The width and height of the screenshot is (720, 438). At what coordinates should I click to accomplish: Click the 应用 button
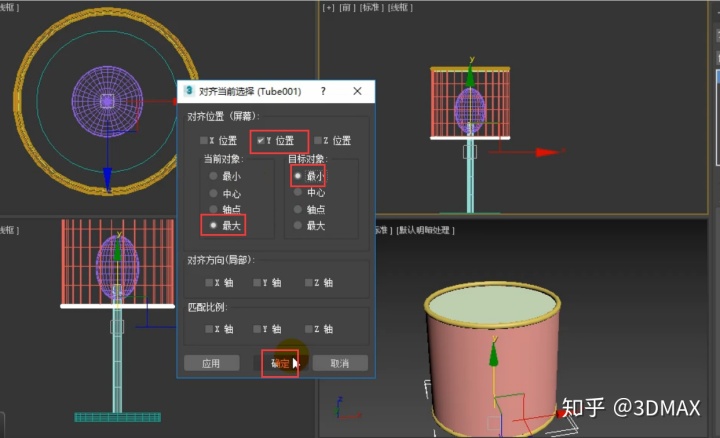(x=211, y=363)
